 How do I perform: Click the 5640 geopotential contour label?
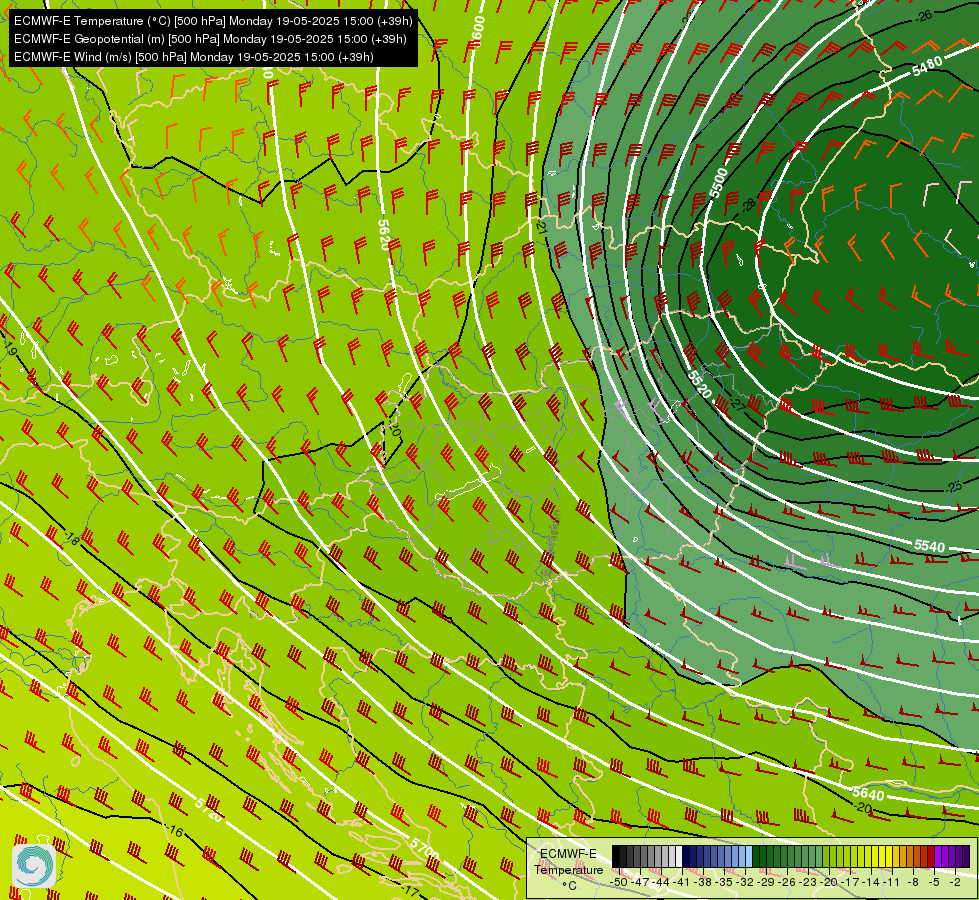tap(868, 794)
